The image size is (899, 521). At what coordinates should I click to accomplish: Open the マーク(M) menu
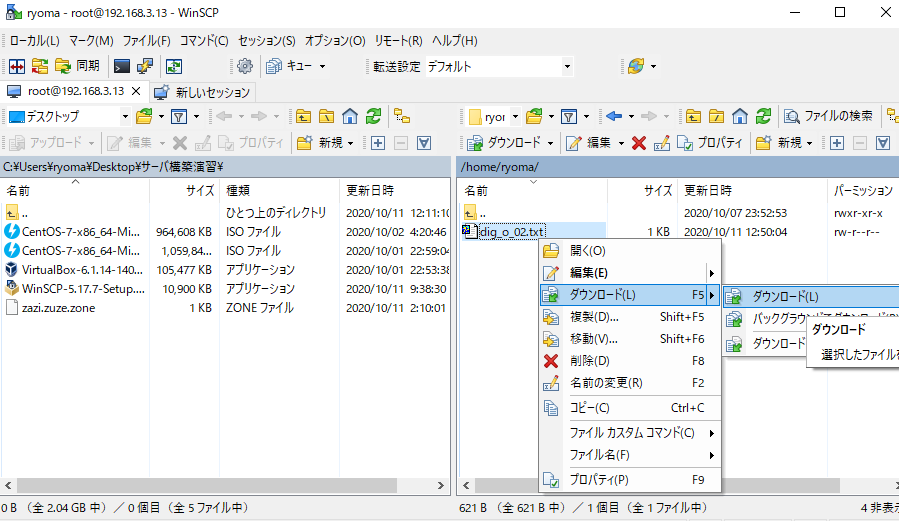coord(91,41)
